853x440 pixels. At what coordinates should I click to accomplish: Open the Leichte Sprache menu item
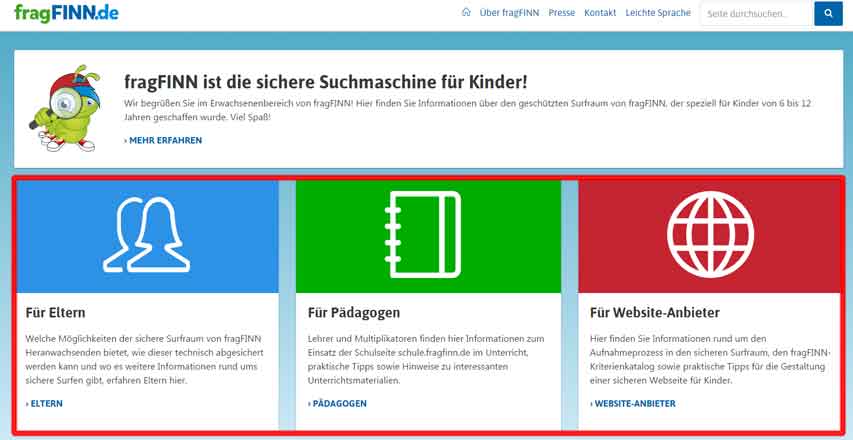[x=658, y=13]
